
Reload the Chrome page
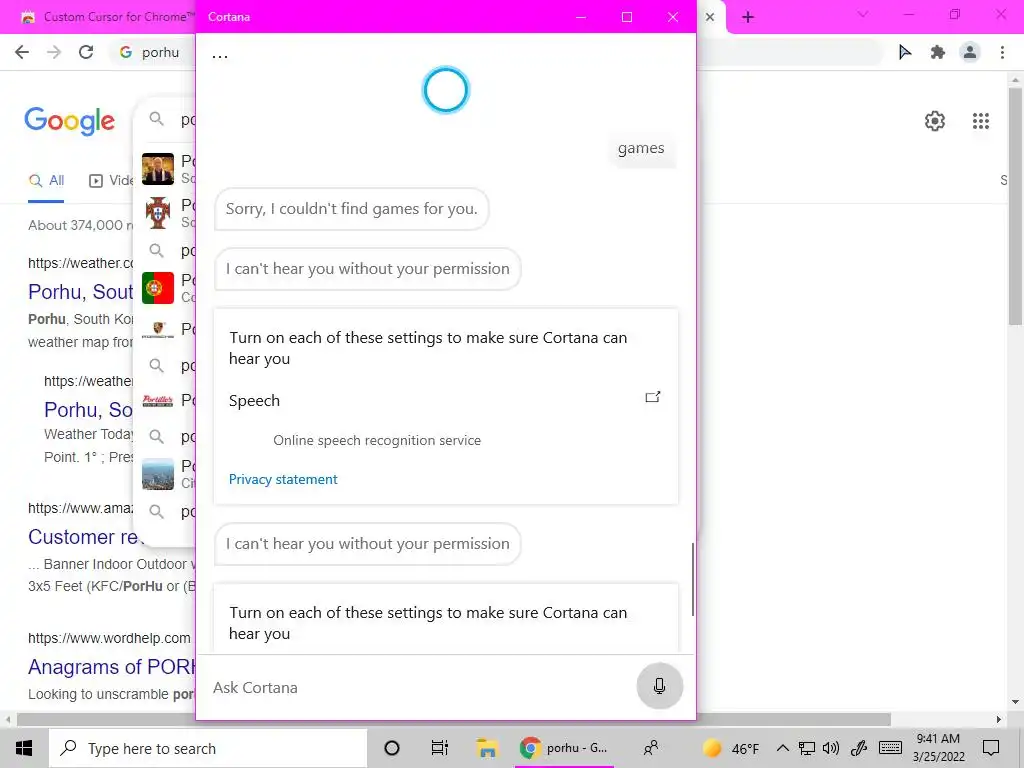tap(86, 52)
